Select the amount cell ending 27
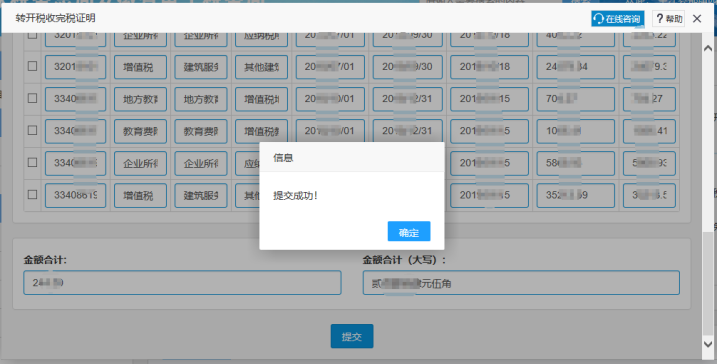The image size is (718, 364). point(649,99)
